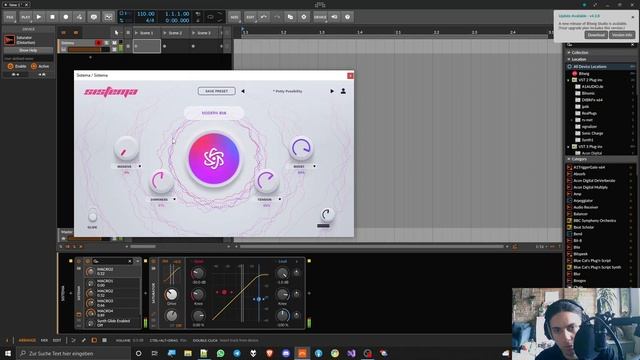Open dropdown arrow beside top-left Sistema knob label
This screenshot has width=640, height=360.
pos(140,167)
